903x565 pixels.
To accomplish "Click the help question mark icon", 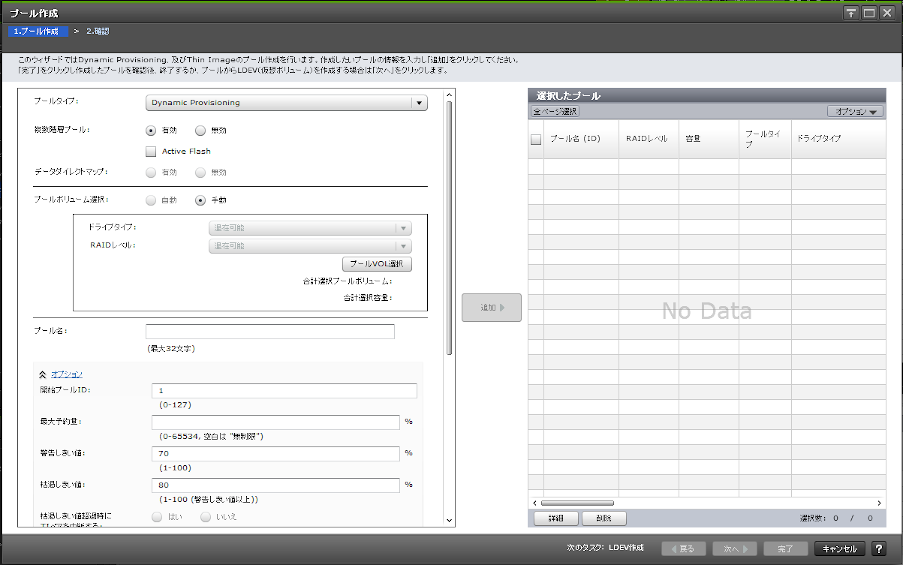I will 879,549.
